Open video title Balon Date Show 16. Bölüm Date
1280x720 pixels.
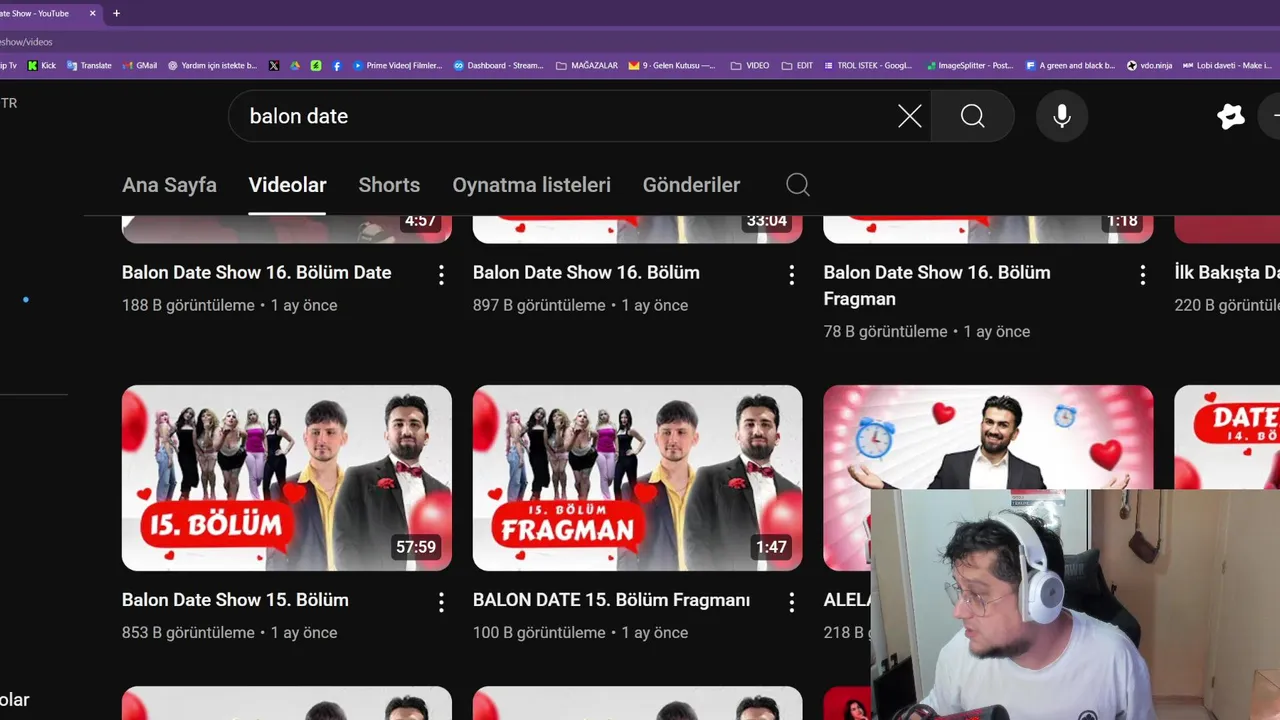point(256,272)
